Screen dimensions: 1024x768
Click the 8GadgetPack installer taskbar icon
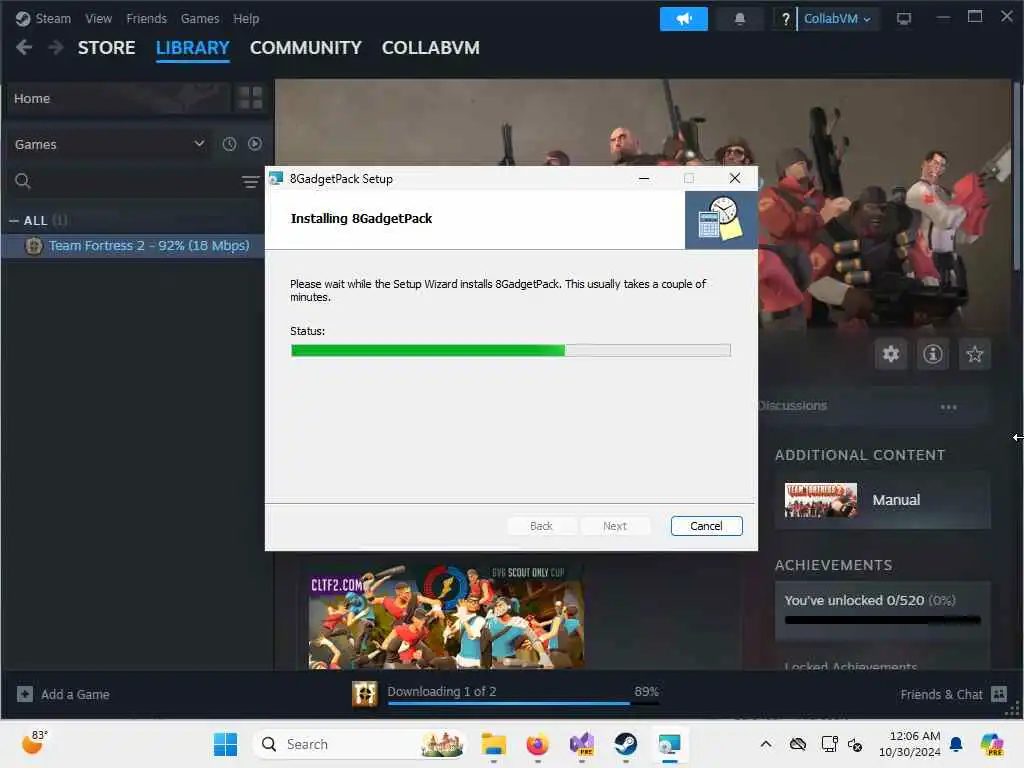669,744
